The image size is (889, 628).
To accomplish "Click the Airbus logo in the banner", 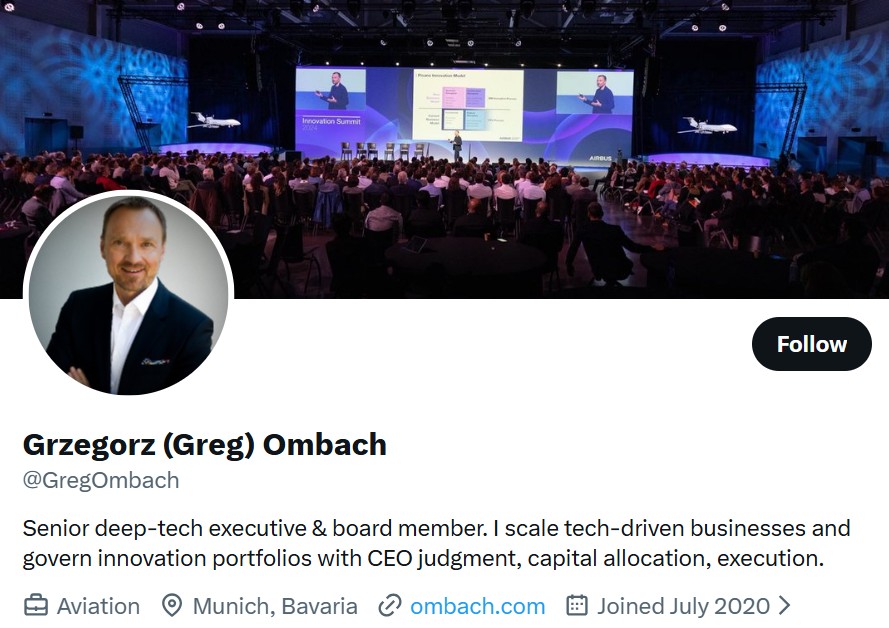I will (x=603, y=157).
